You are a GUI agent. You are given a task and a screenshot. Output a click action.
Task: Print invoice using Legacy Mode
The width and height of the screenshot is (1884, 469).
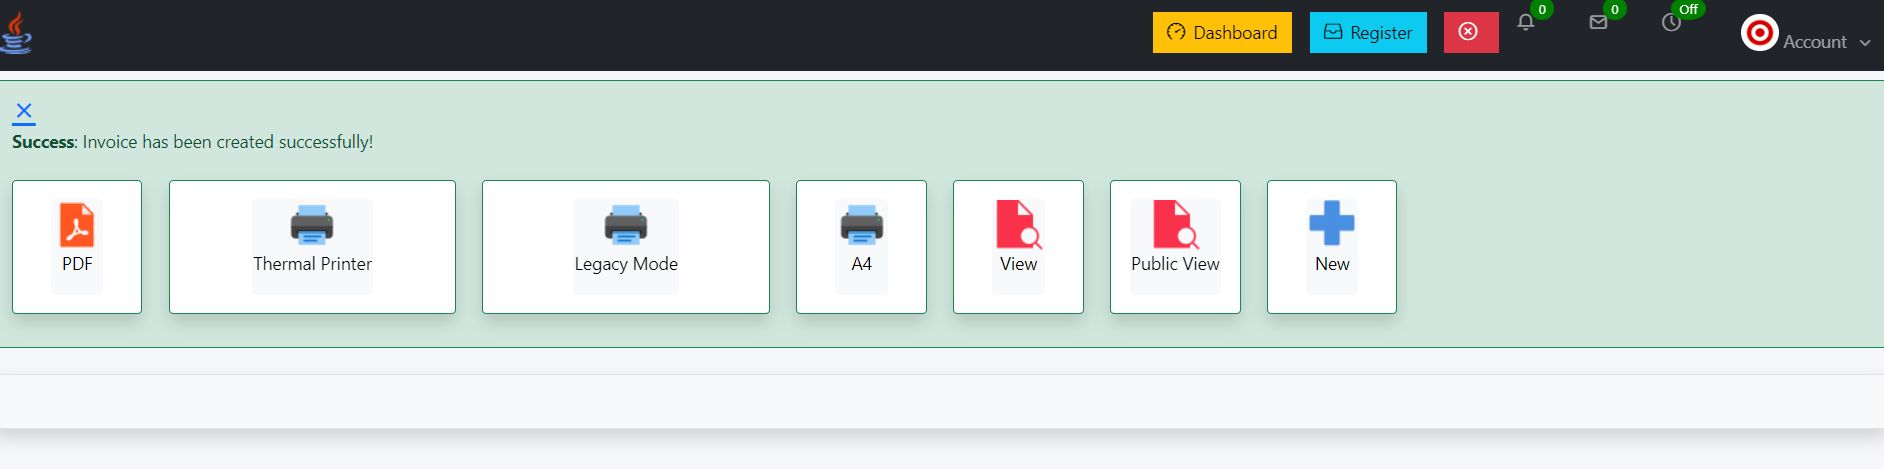[x=626, y=246]
